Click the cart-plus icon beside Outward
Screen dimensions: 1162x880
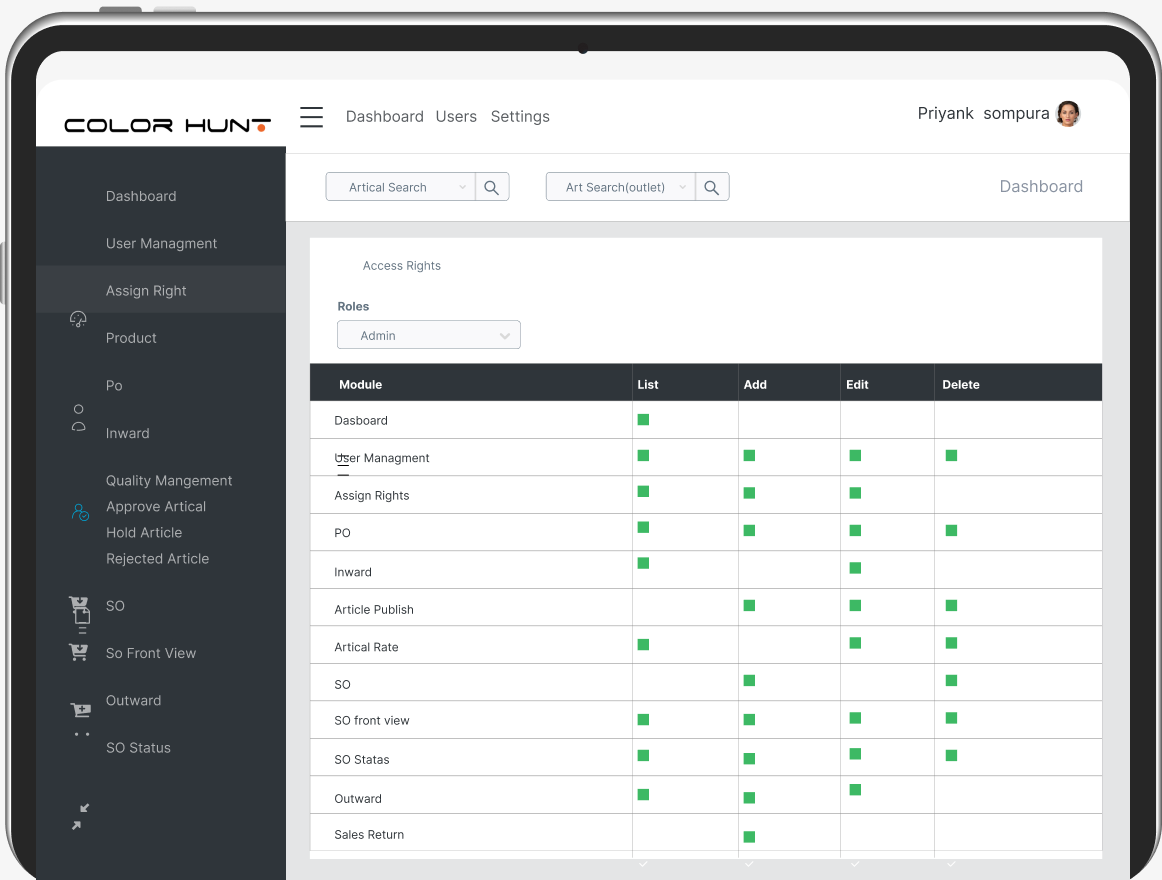pyautogui.click(x=80, y=710)
